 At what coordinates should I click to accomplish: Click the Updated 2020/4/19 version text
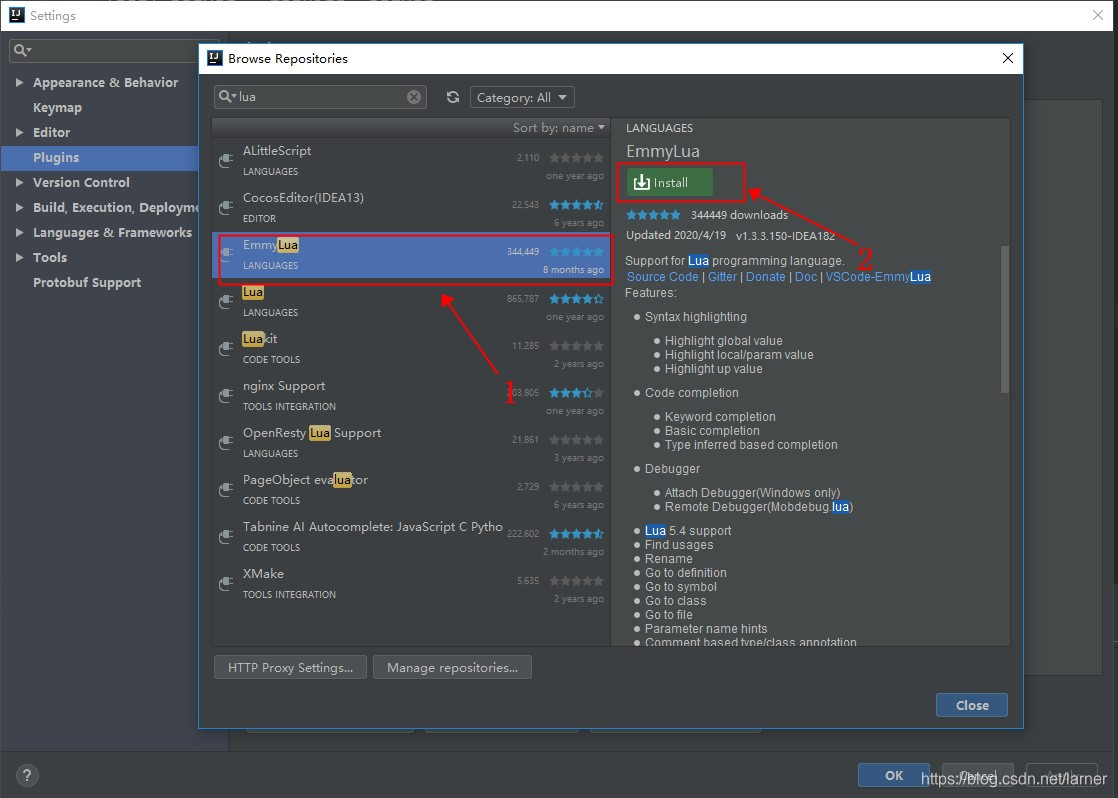[730, 235]
